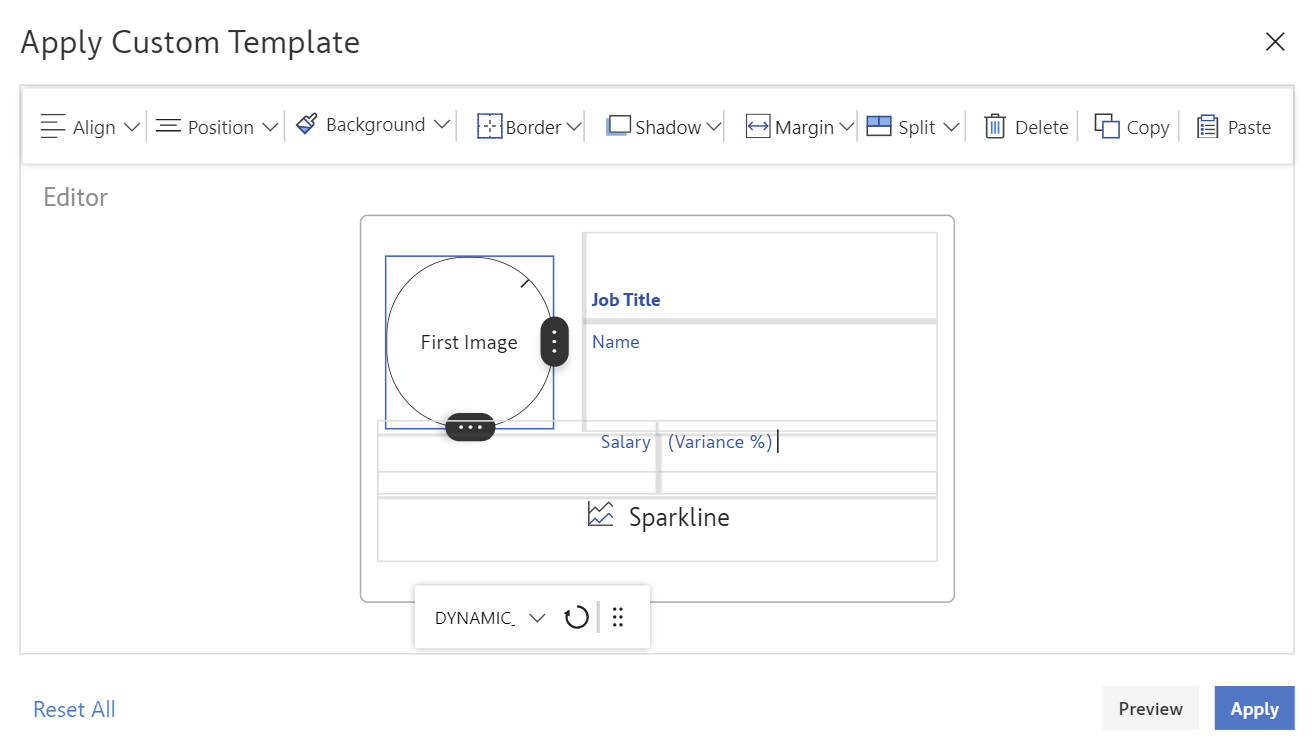Screen dimensions: 1314x744
Task: Expand the Border options dropdown
Action: click(x=574, y=128)
